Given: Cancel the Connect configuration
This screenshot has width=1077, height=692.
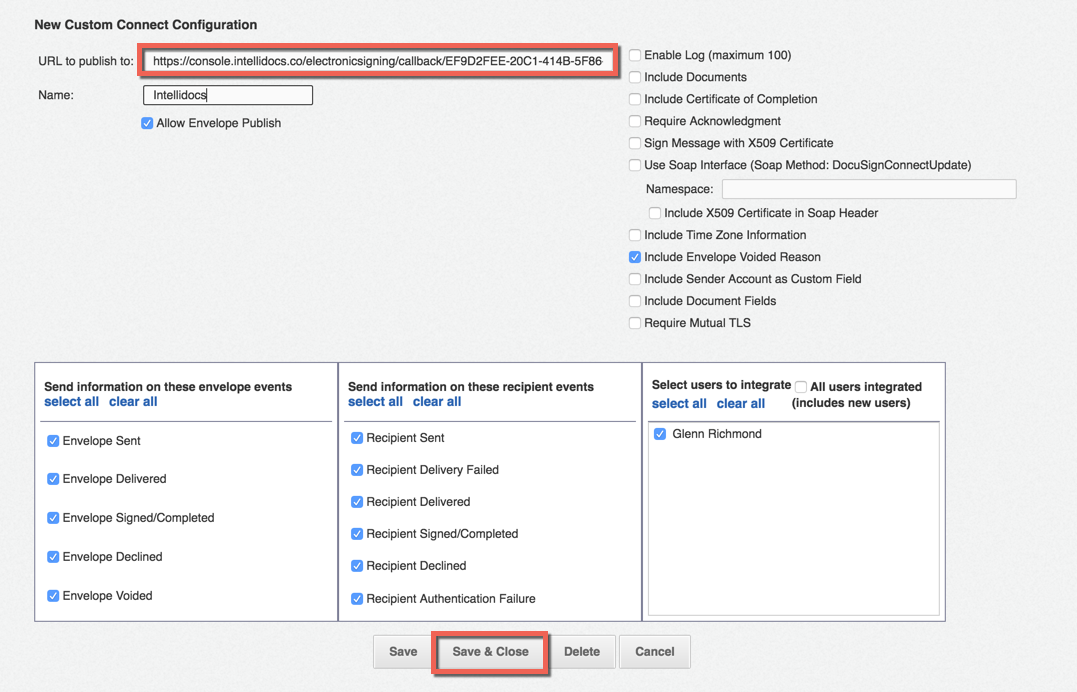Looking at the screenshot, I should [x=655, y=652].
